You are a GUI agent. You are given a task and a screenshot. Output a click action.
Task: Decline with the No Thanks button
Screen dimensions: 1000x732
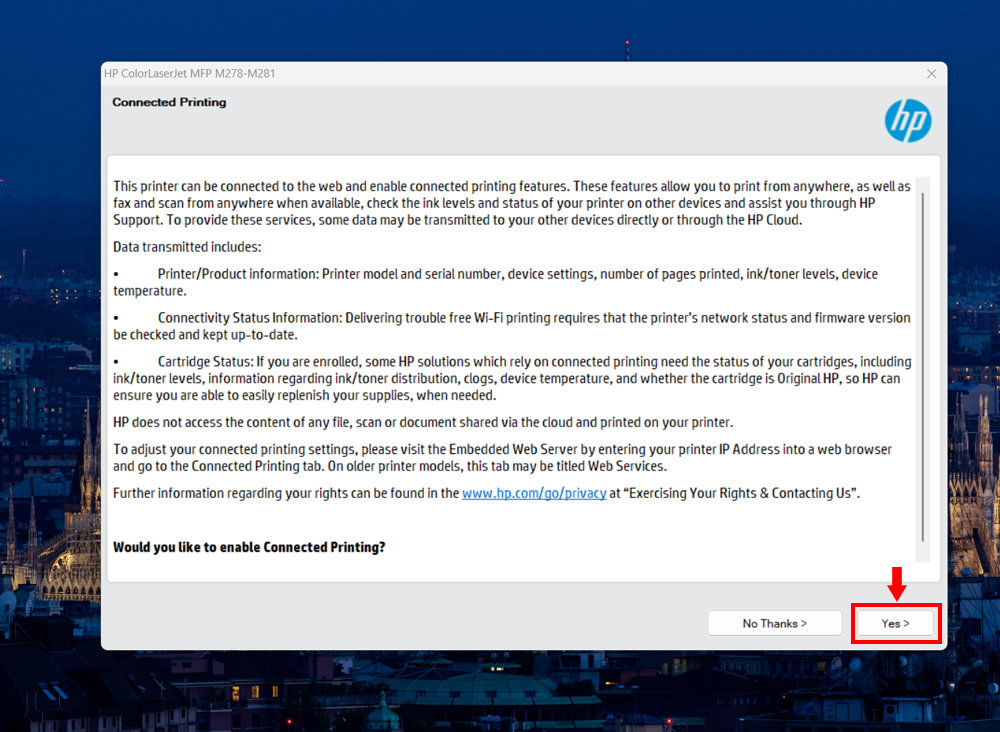pyautogui.click(x=774, y=623)
